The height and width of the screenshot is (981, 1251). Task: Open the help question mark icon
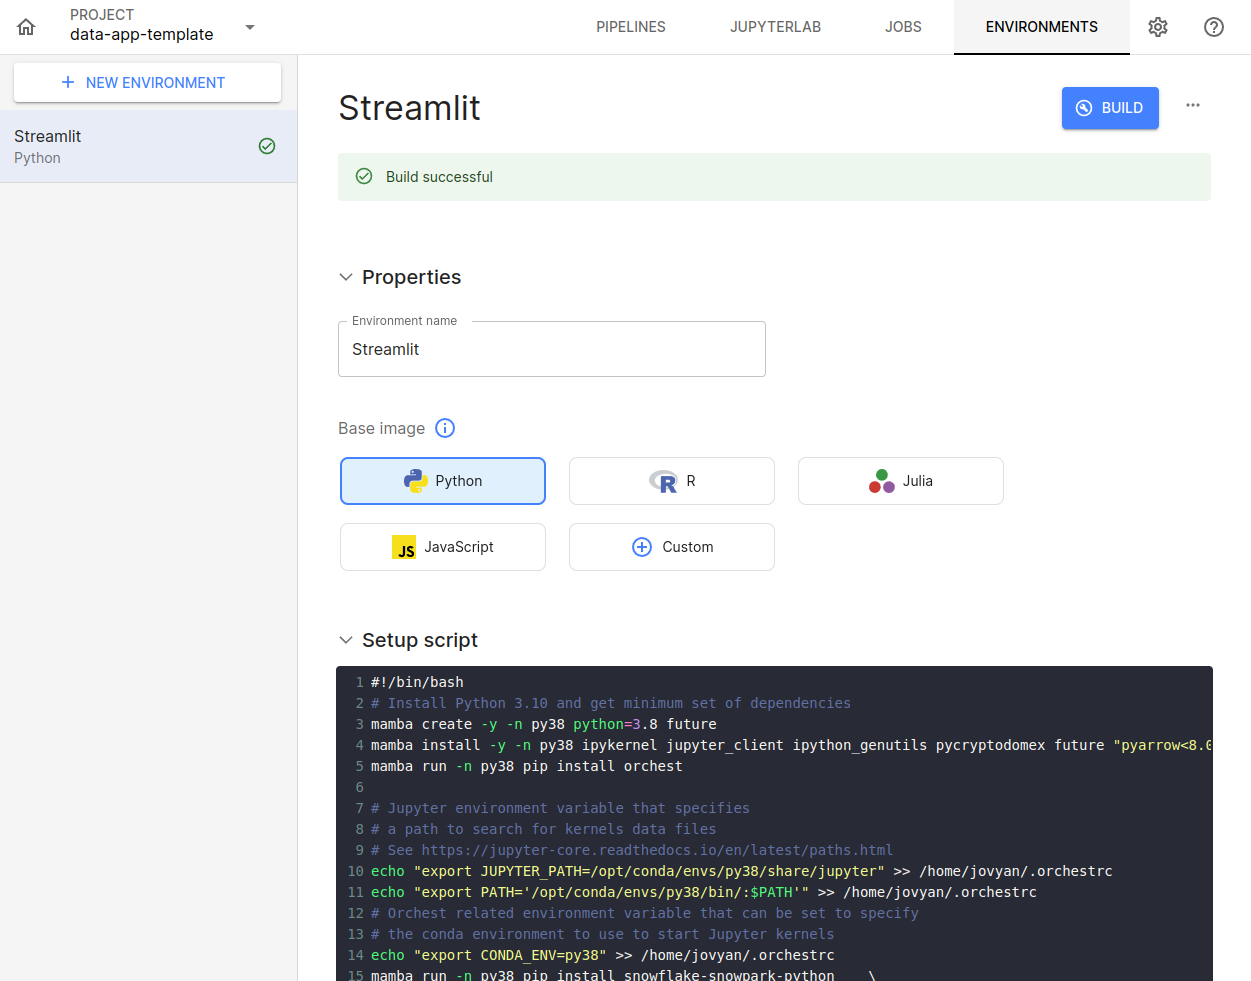tap(1214, 27)
